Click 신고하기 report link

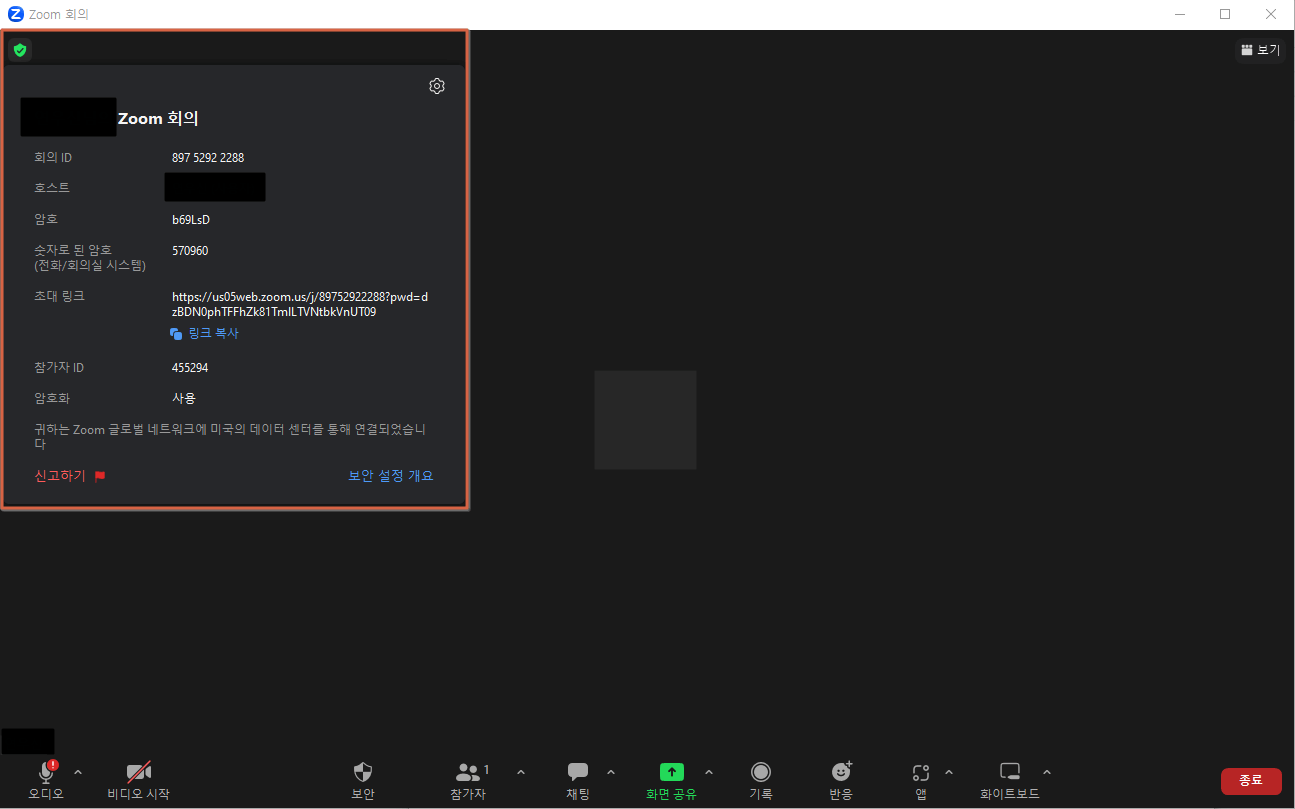coord(60,476)
